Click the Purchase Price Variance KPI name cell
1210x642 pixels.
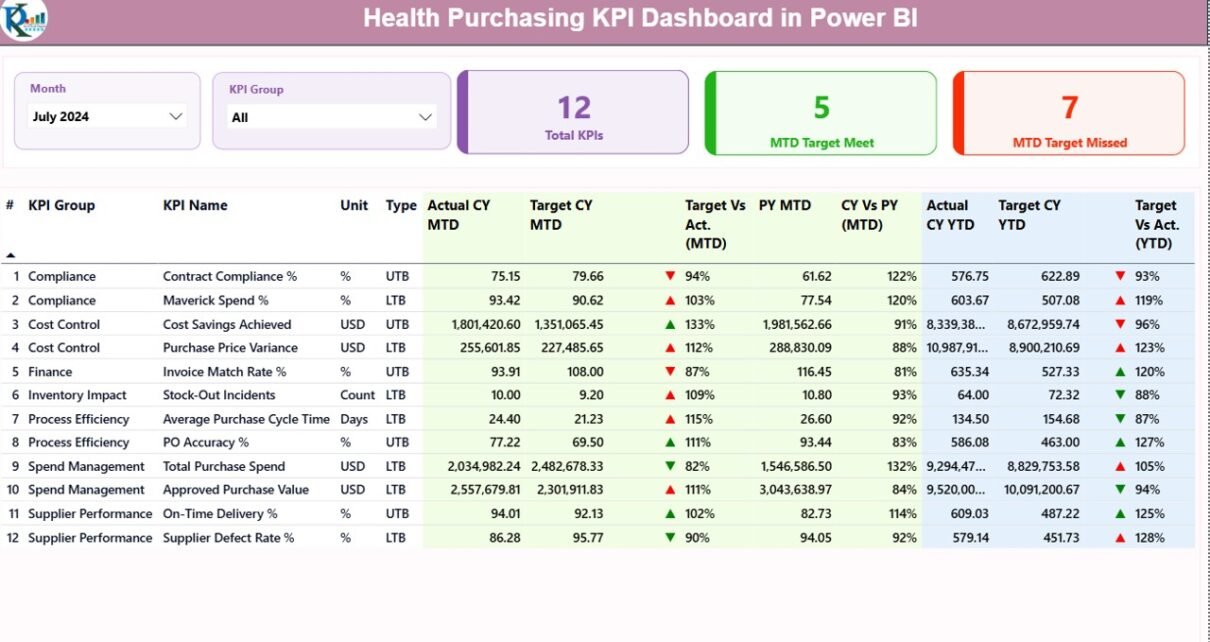[230, 348]
